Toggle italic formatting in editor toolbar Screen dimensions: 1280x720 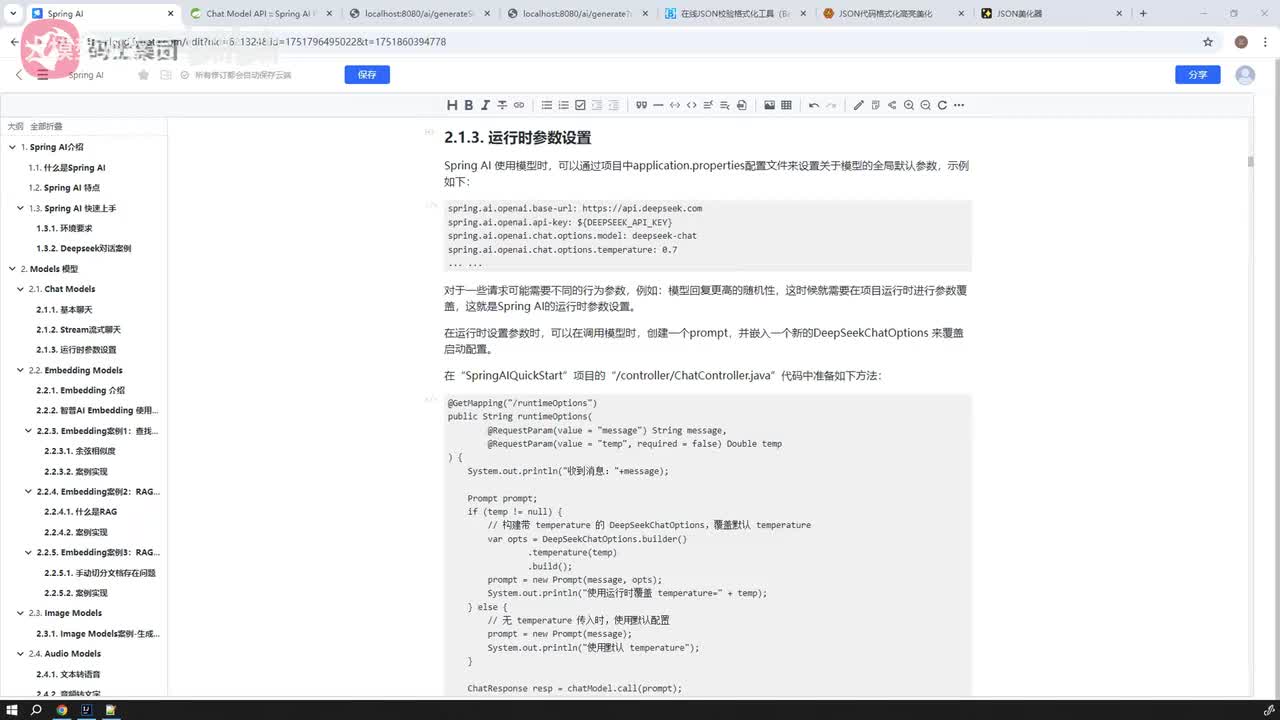(x=485, y=105)
